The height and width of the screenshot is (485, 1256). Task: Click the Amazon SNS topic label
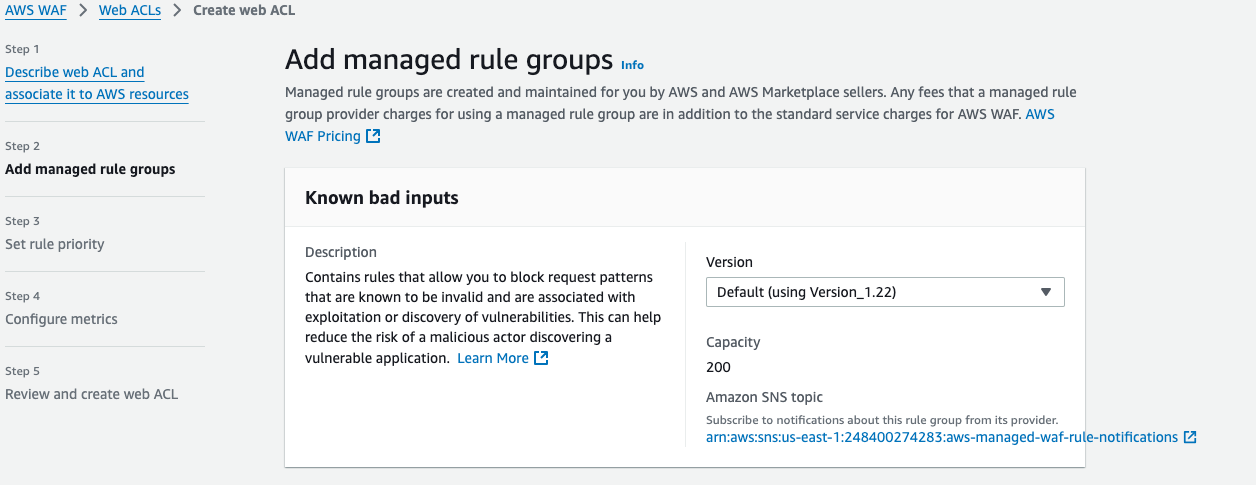(764, 397)
